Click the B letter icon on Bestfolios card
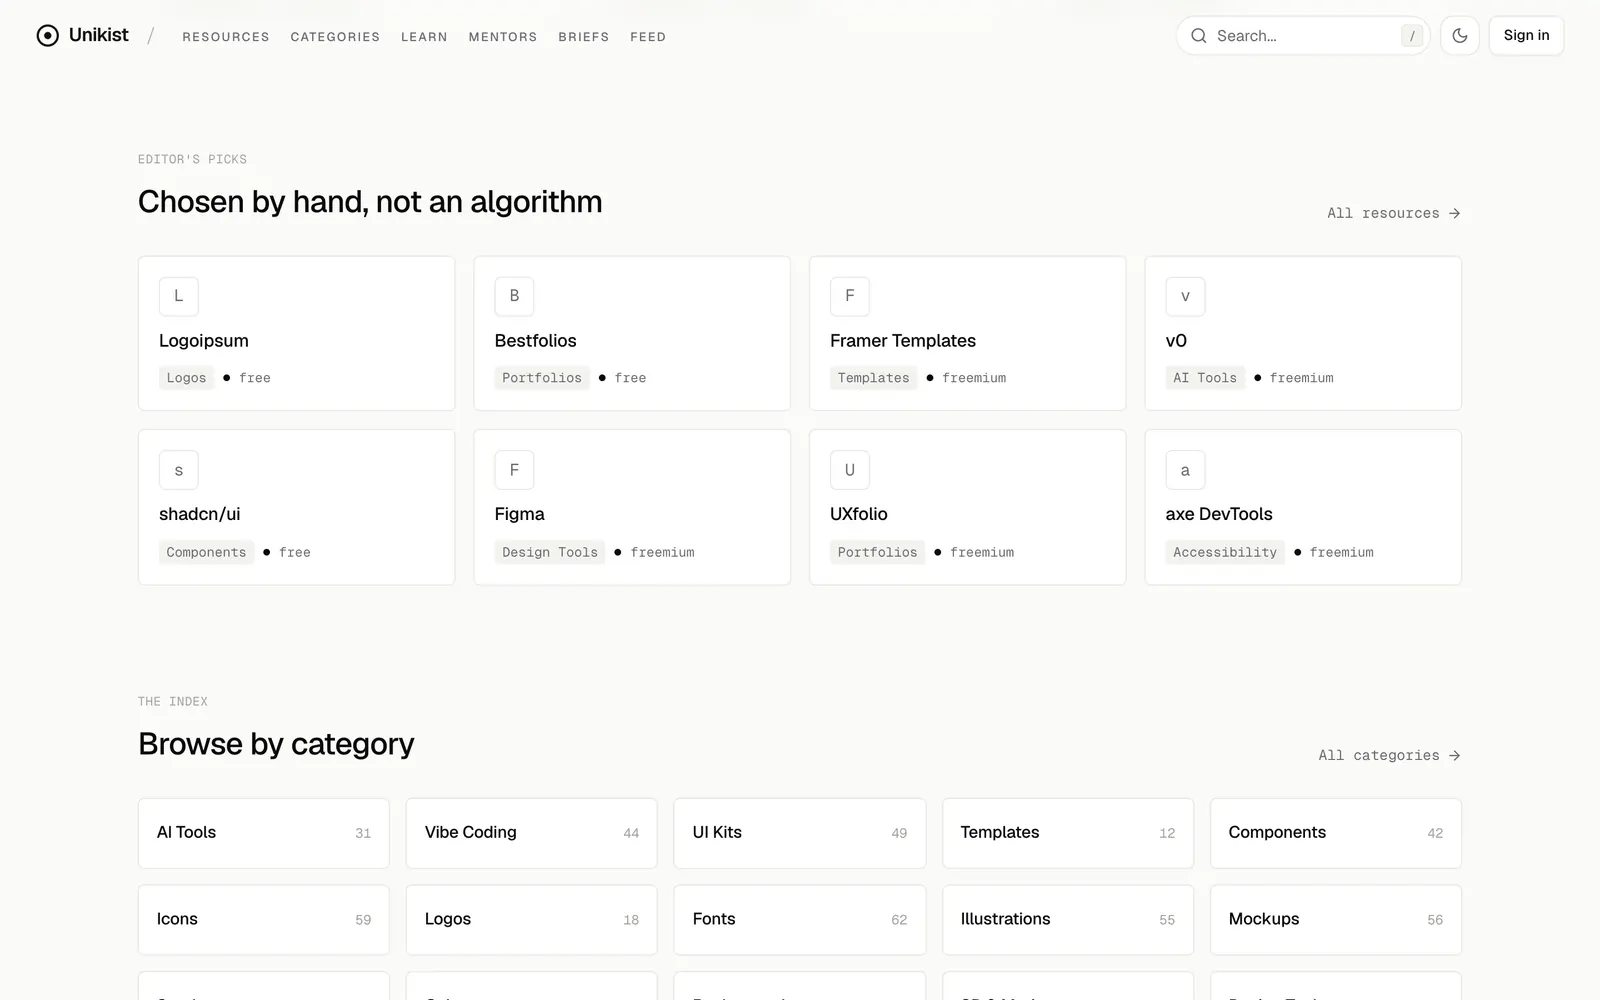This screenshot has height=1000, width=1600. [514, 296]
